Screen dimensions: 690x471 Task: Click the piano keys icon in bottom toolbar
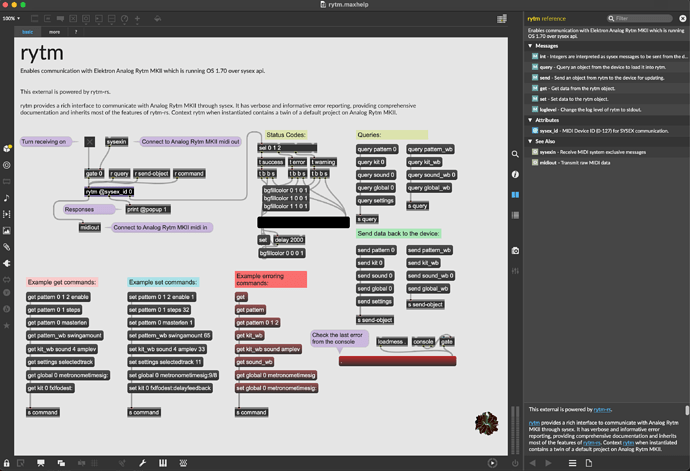point(163,463)
